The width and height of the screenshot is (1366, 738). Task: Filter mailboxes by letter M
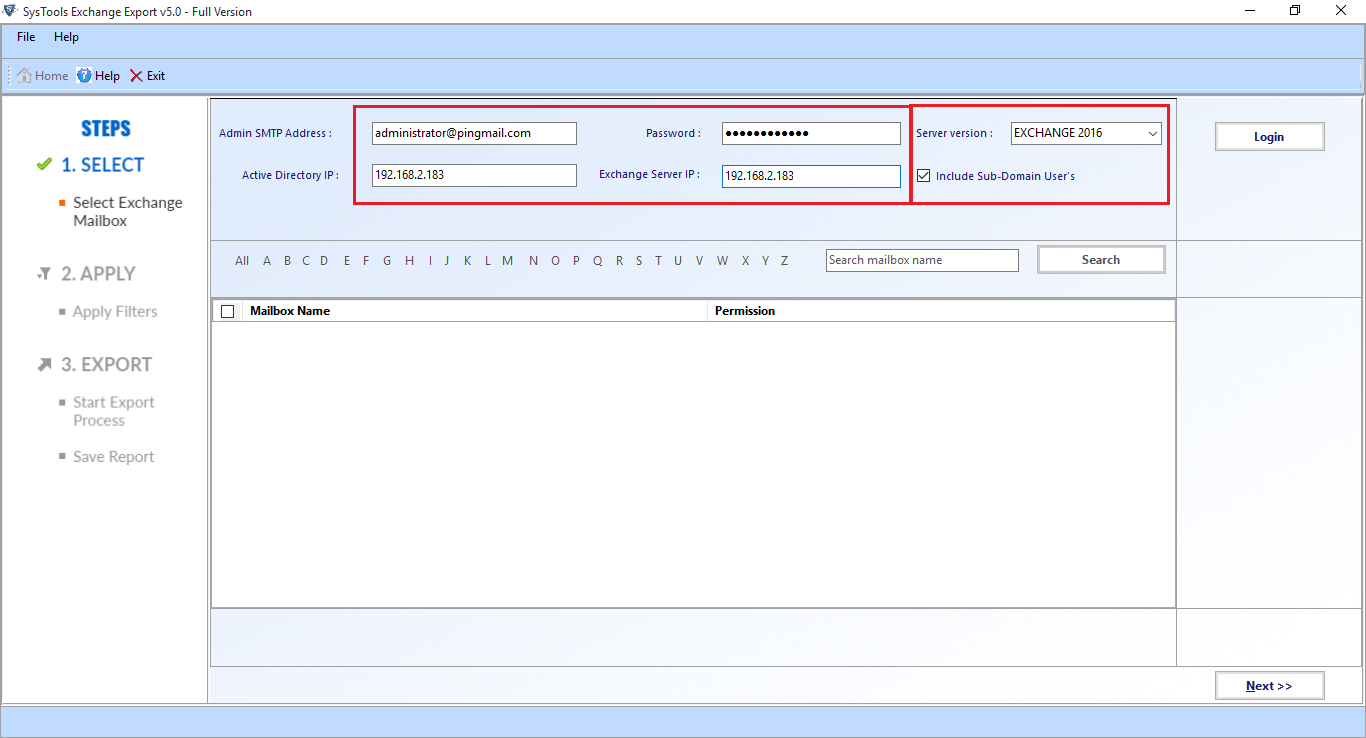coord(508,261)
